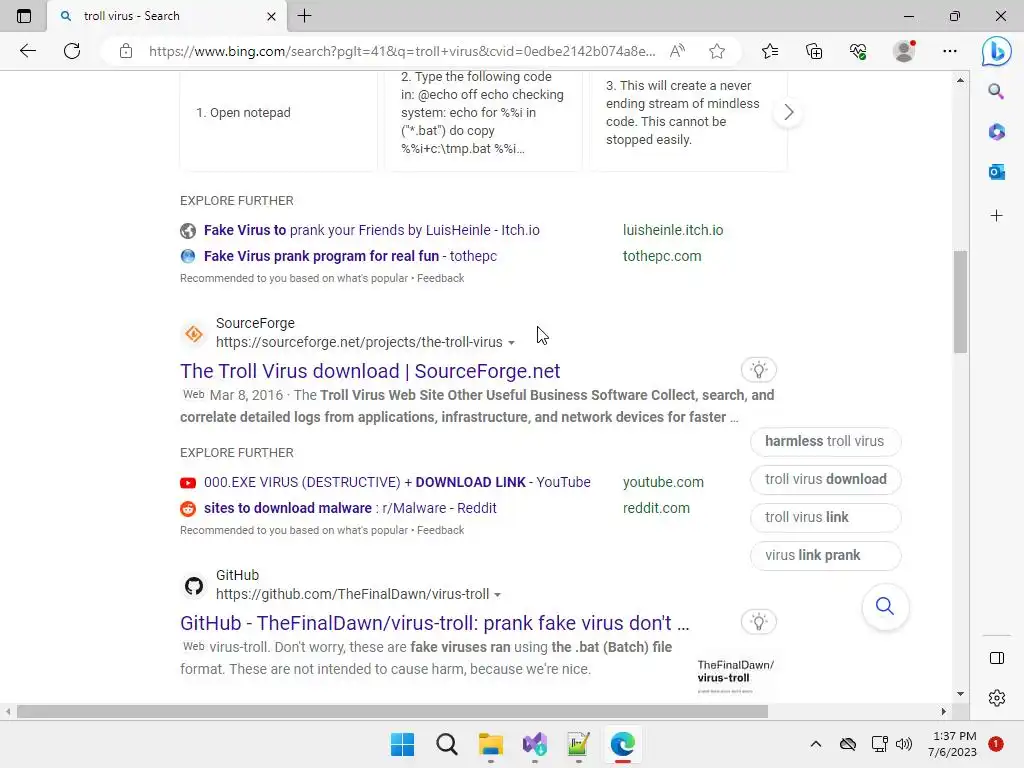The image size is (1024, 768).
Task: Open 000.EXE VIRUS YouTube link
Action: tap(397, 482)
